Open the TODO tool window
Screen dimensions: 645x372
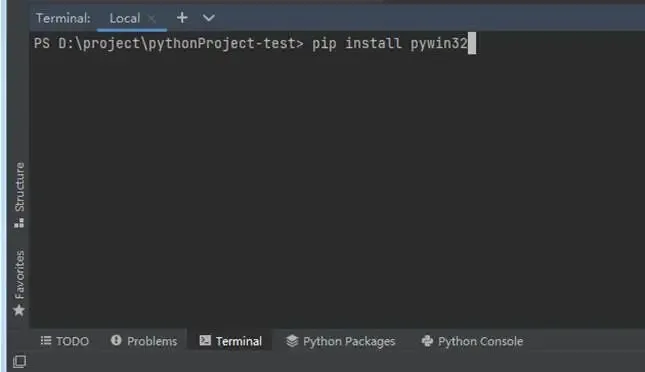click(x=65, y=341)
